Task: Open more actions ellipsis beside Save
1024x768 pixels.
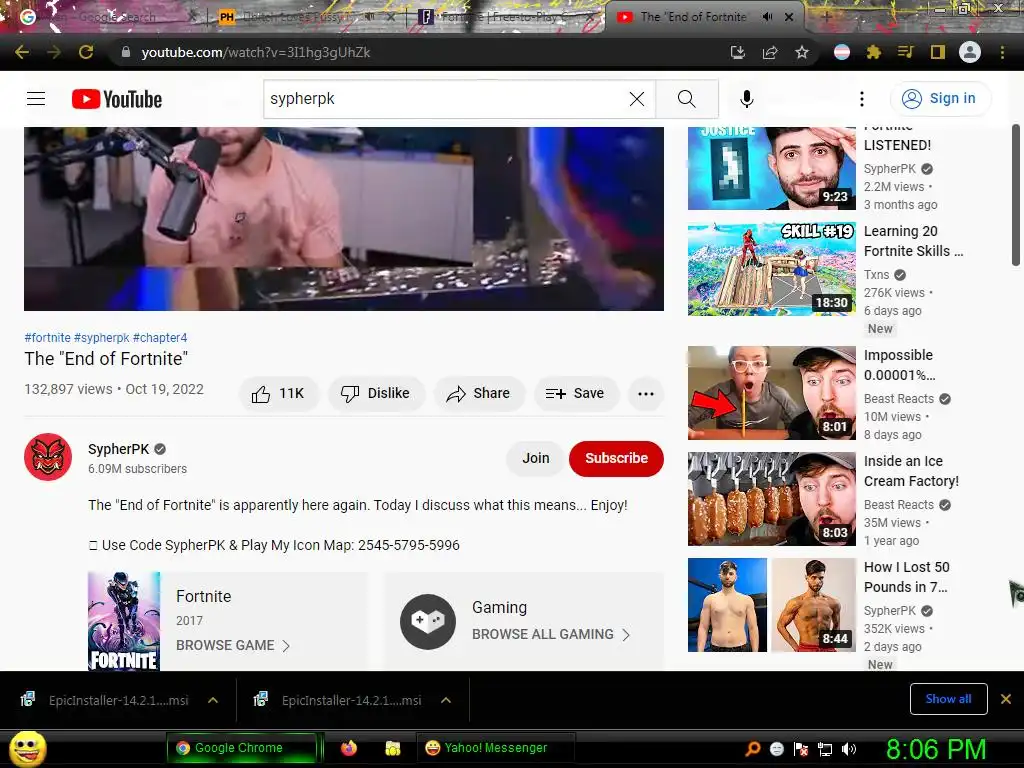Action: click(x=645, y=393)
